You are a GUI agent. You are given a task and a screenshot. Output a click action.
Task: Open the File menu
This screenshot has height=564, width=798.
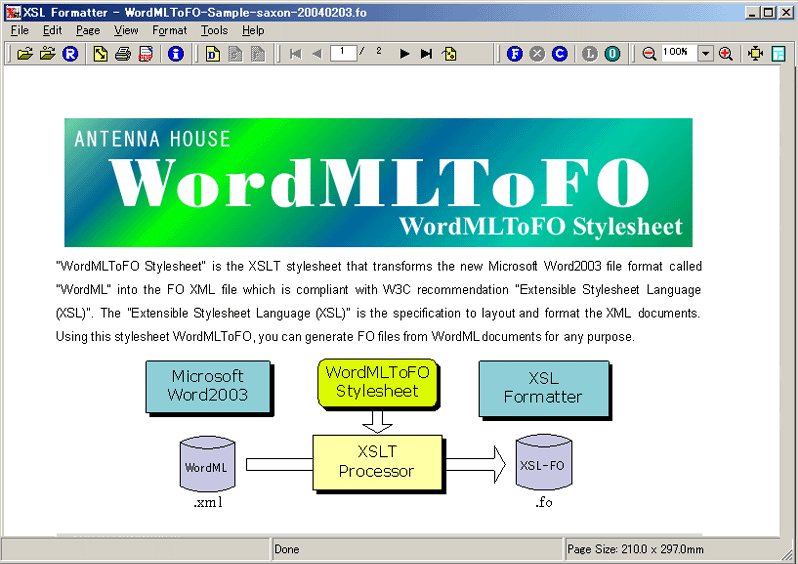[x=20, y=31]
